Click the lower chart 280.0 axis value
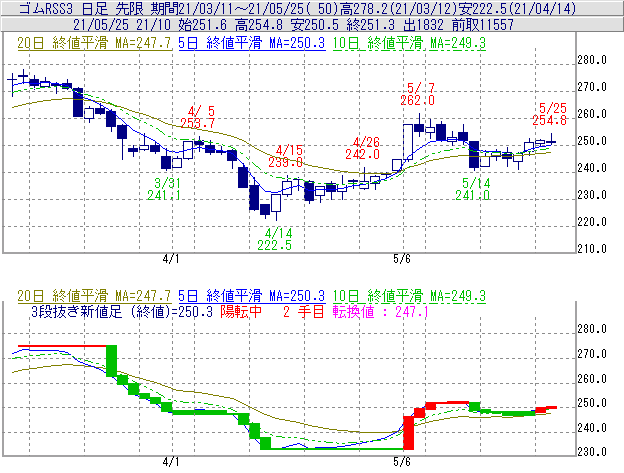The image size is (624, 473). (592, 329)
